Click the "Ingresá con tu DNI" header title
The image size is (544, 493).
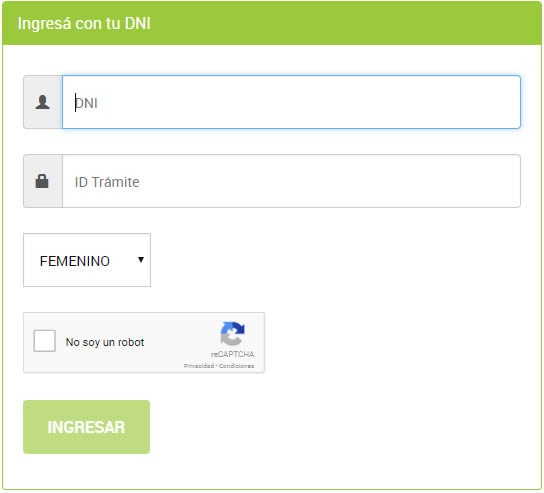click(x=84, y=24)
